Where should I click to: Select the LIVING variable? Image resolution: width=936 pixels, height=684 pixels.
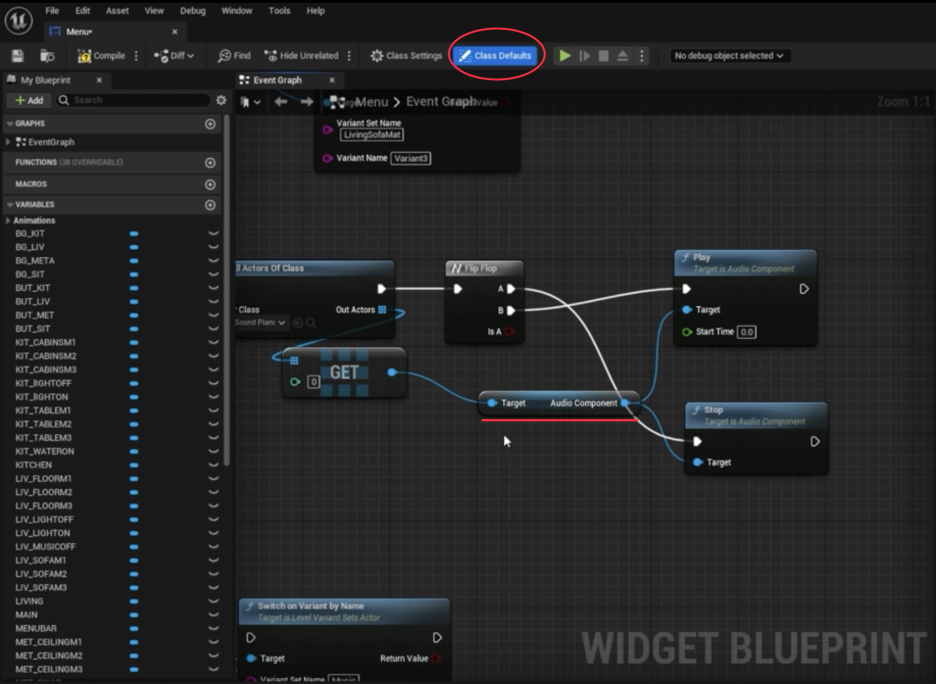click(29, 601)
